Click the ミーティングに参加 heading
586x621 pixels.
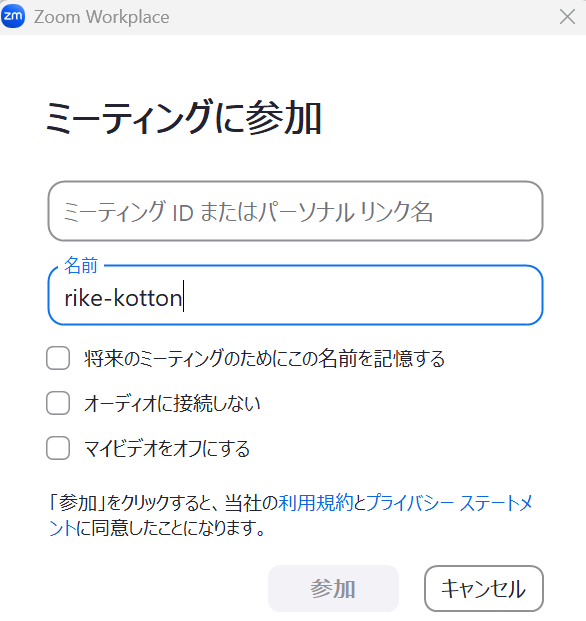click(x=183, y=118)
